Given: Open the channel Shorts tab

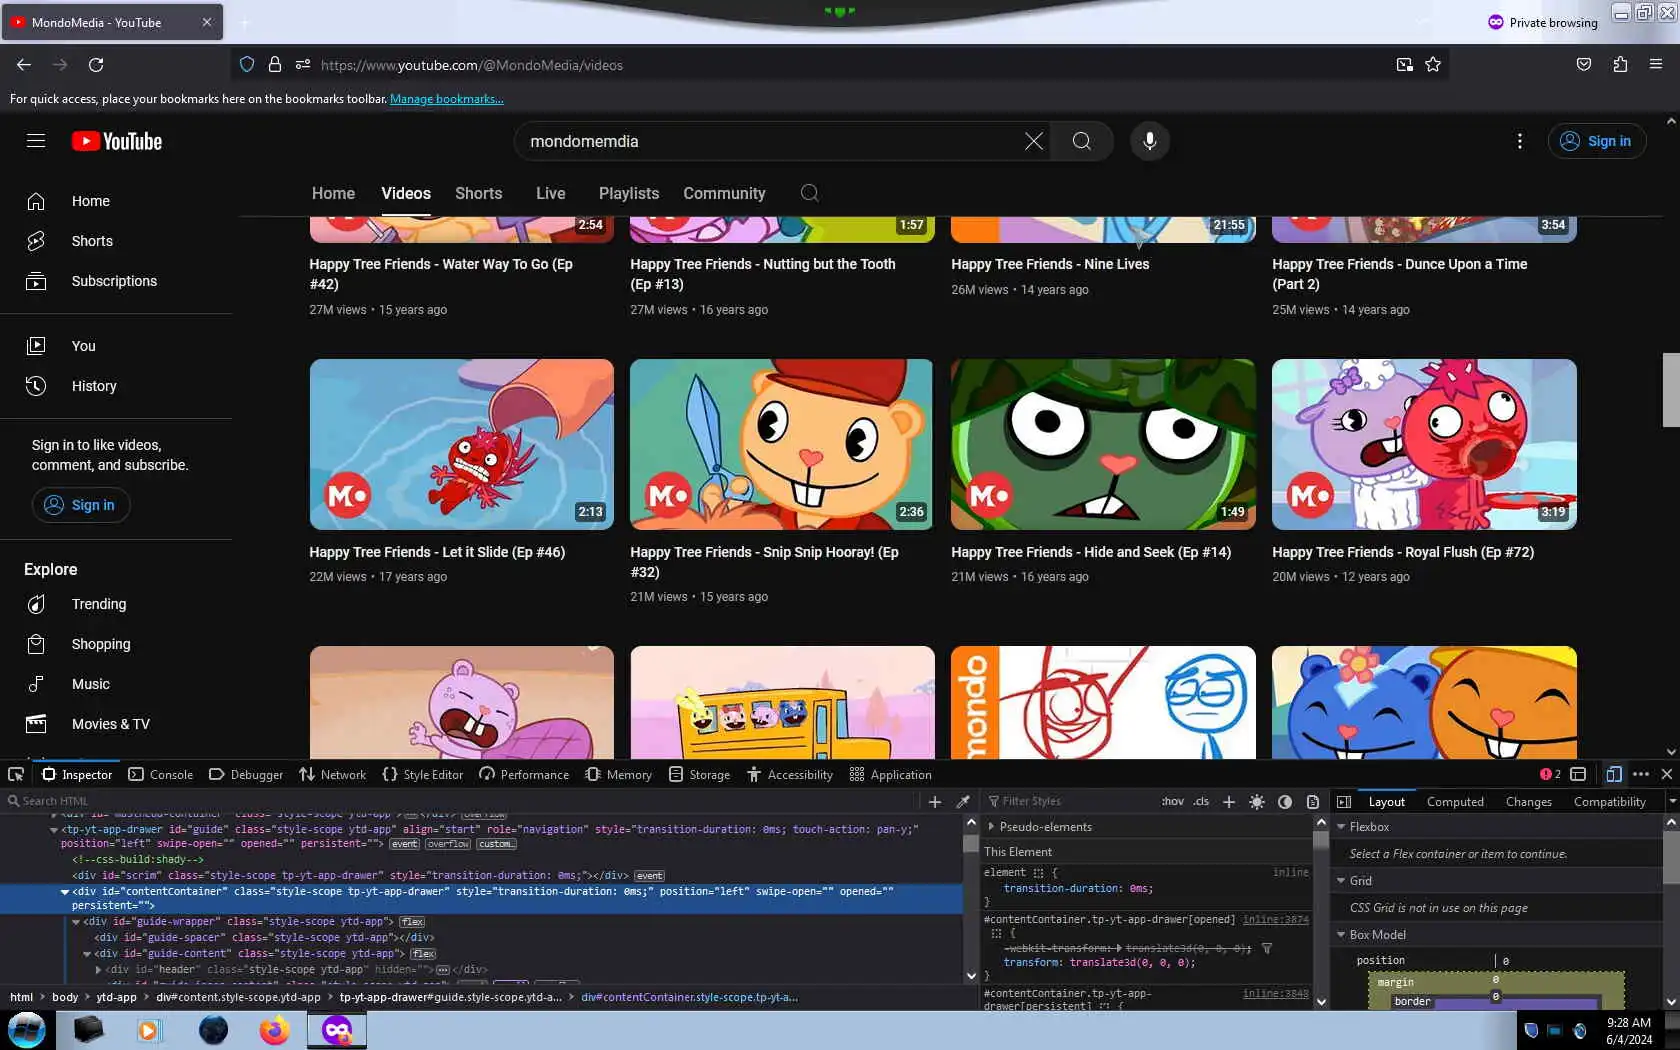Looking at the screenshot, I should point(479,193).
